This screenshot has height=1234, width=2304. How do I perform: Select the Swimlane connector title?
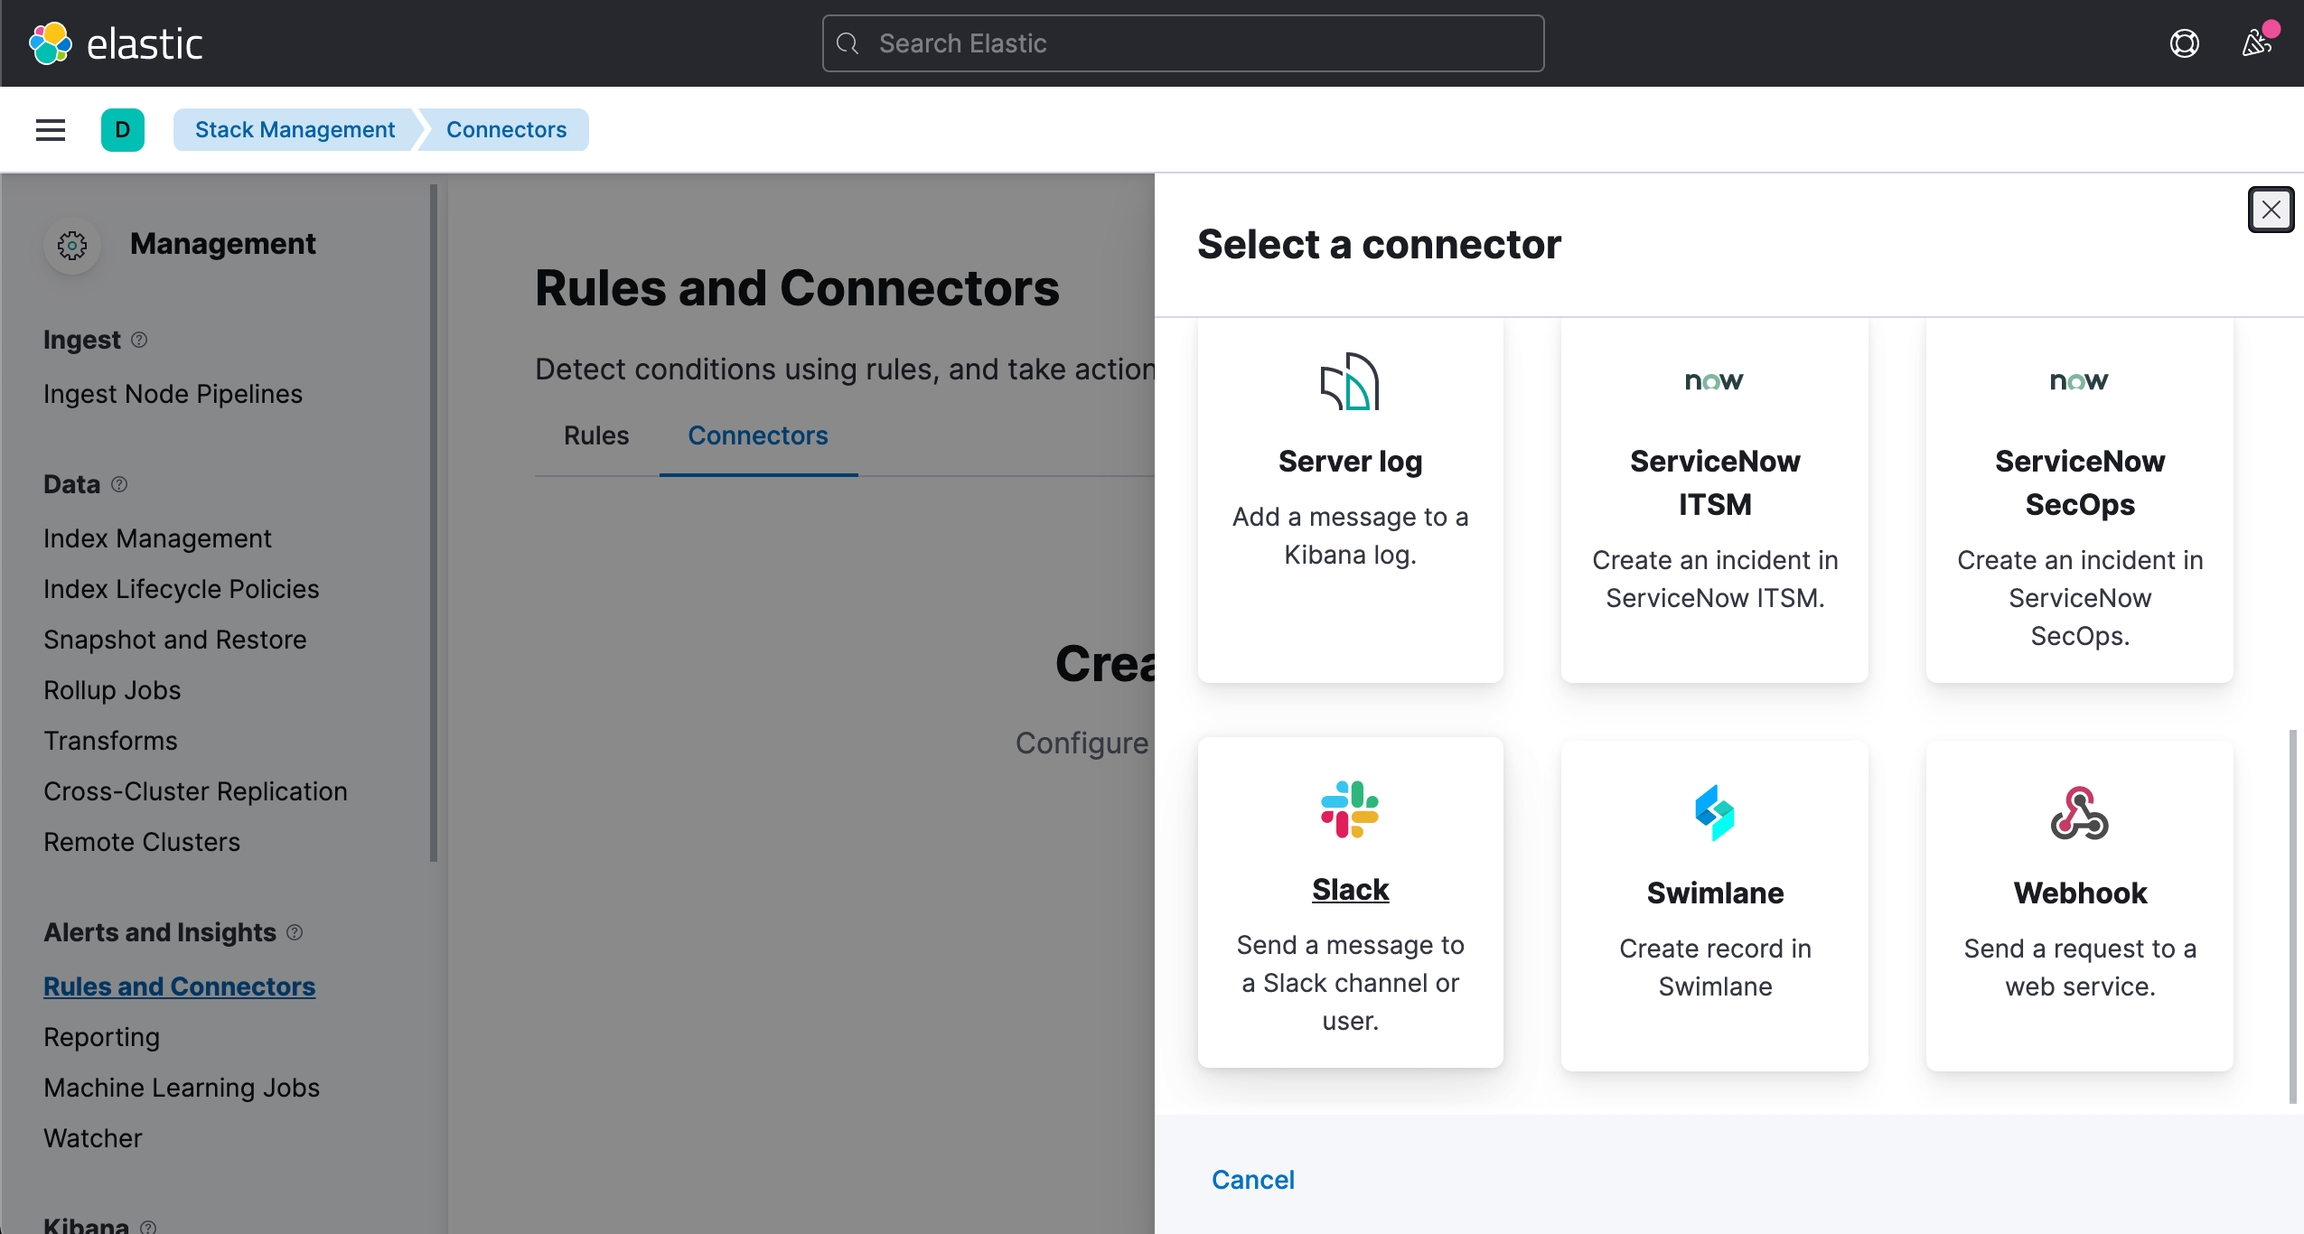coord(1715,893)
